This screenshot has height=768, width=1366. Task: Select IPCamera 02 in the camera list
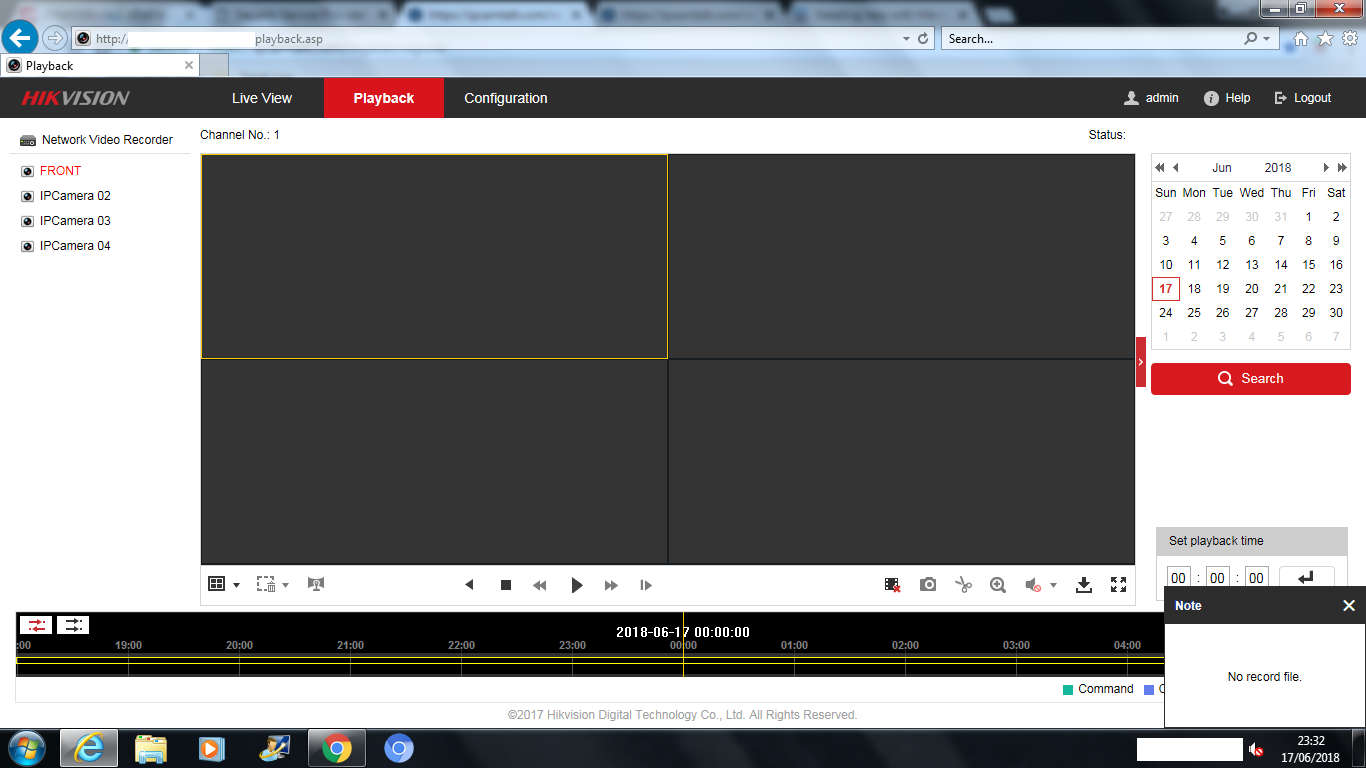(x=75, y=196)
